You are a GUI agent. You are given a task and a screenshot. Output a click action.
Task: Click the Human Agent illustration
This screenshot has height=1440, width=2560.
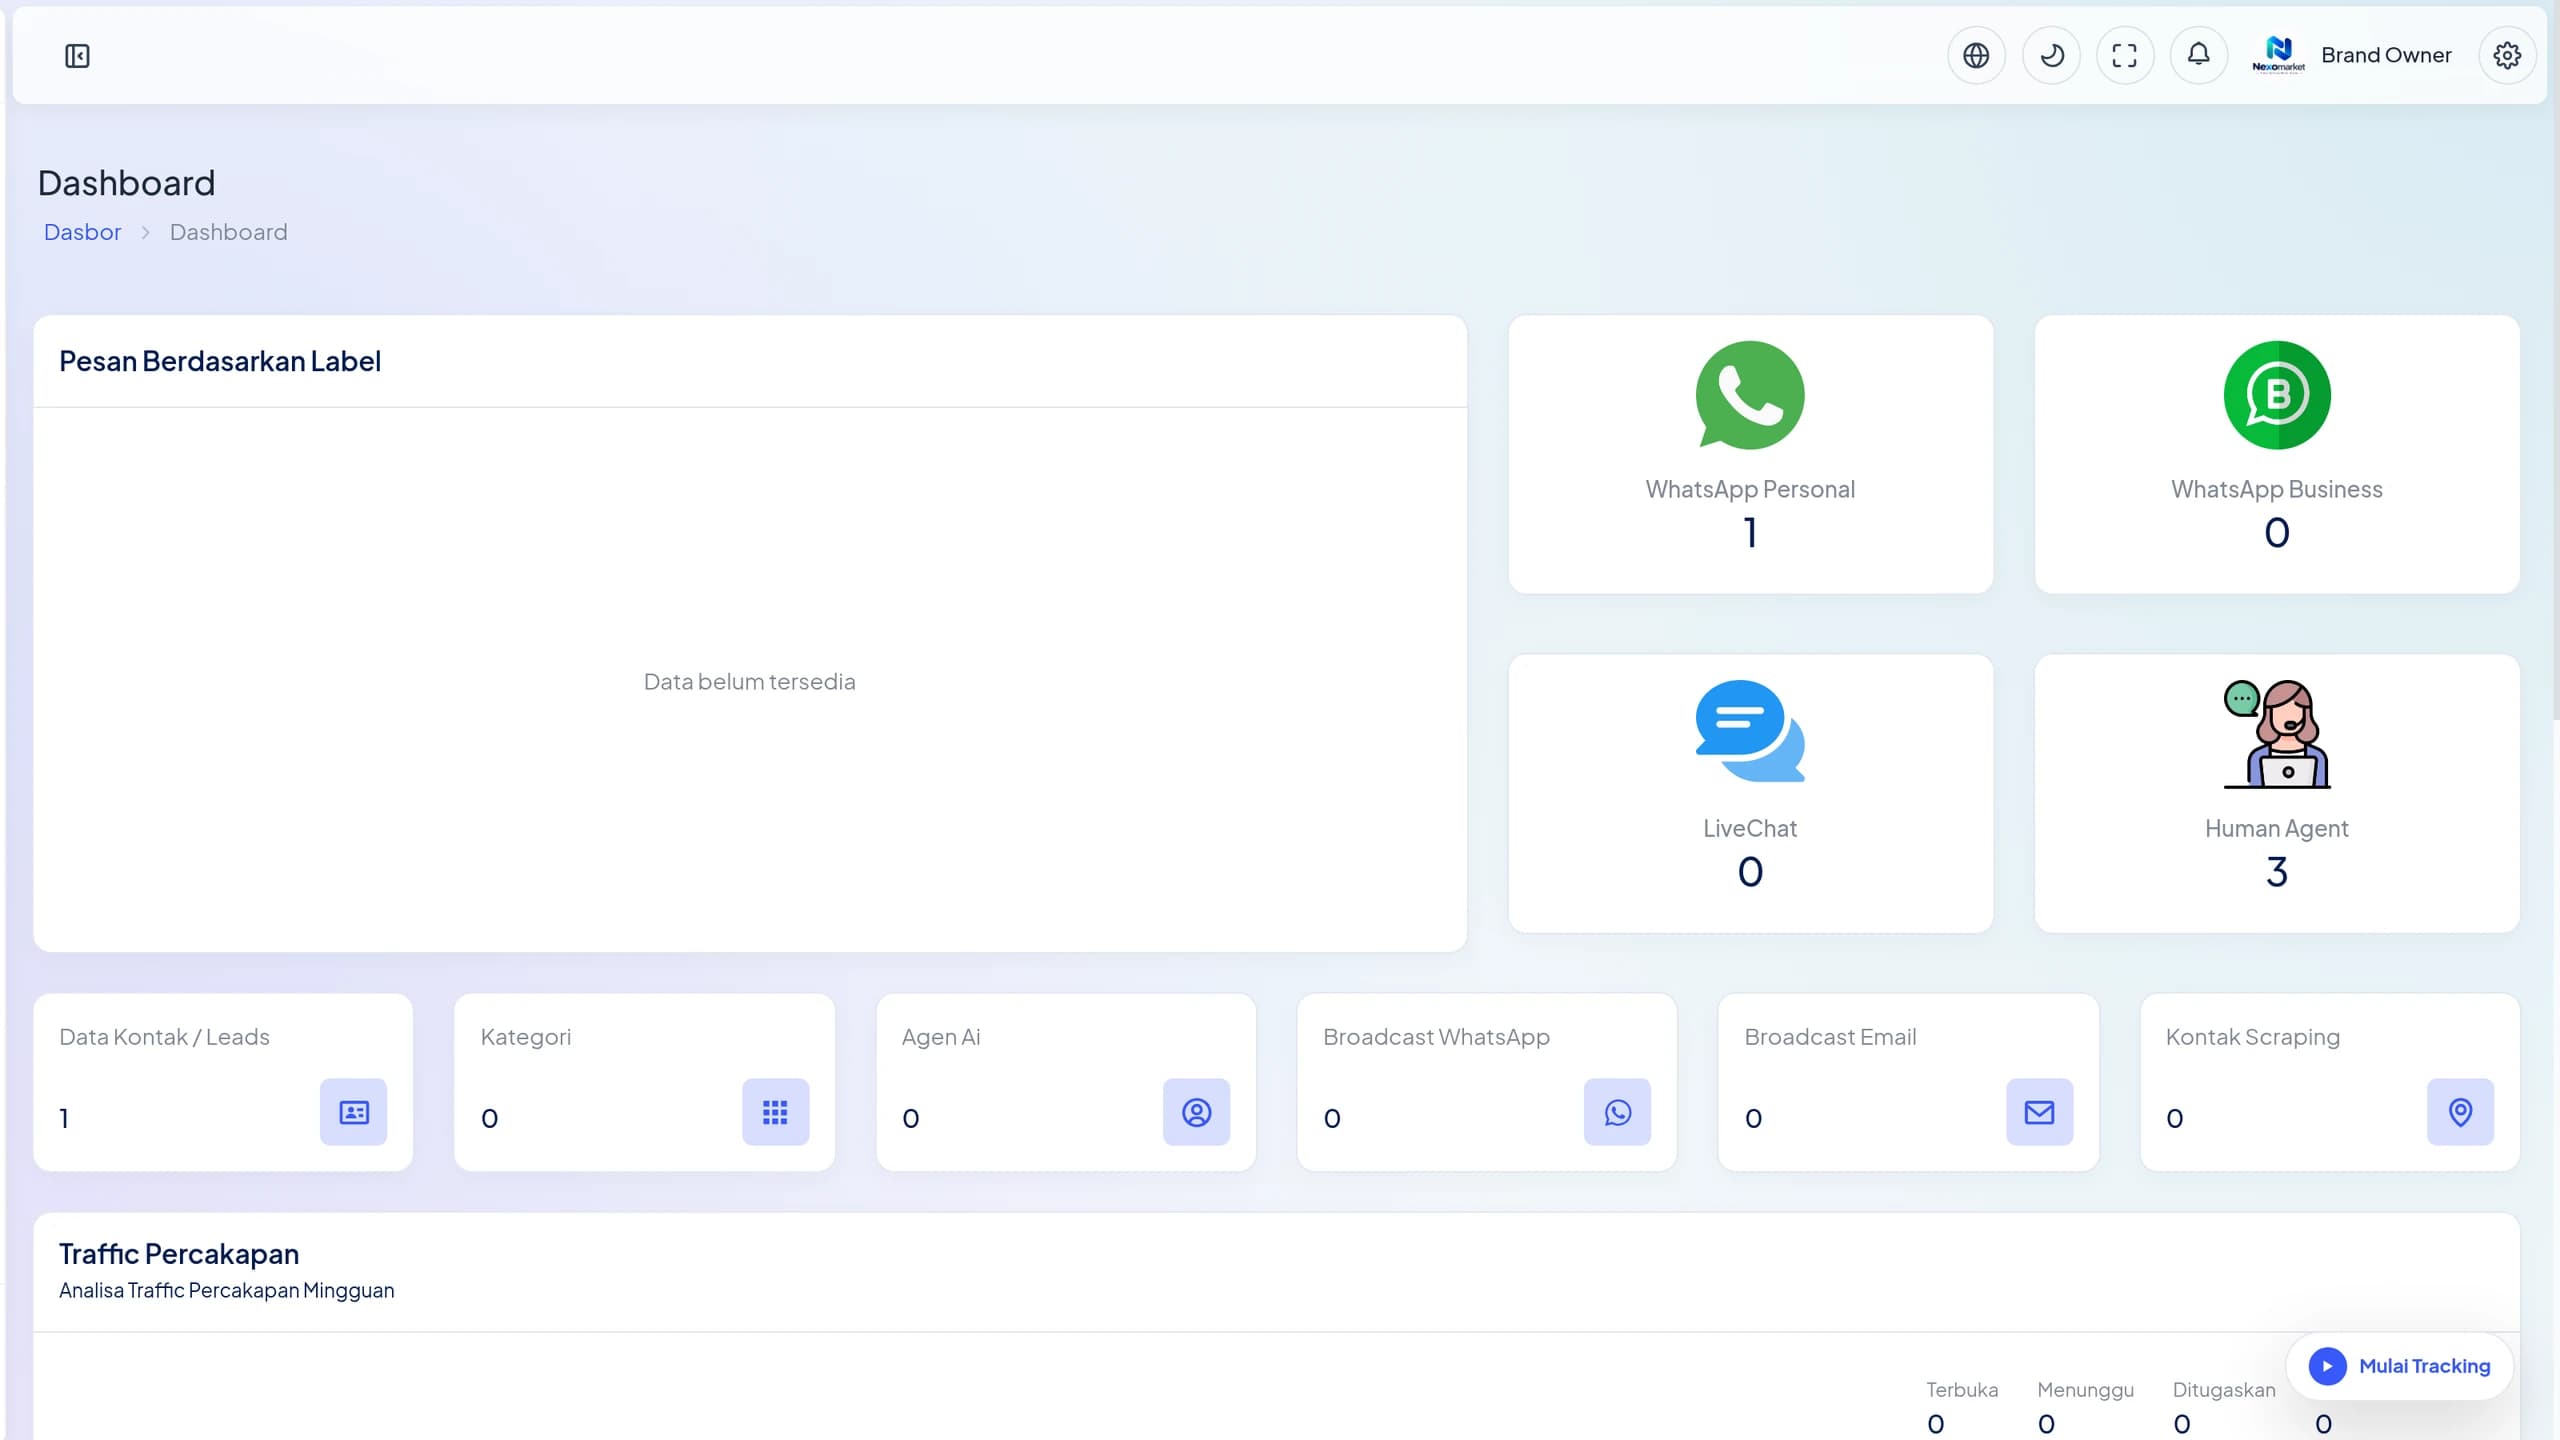[x=2277, y=734]
